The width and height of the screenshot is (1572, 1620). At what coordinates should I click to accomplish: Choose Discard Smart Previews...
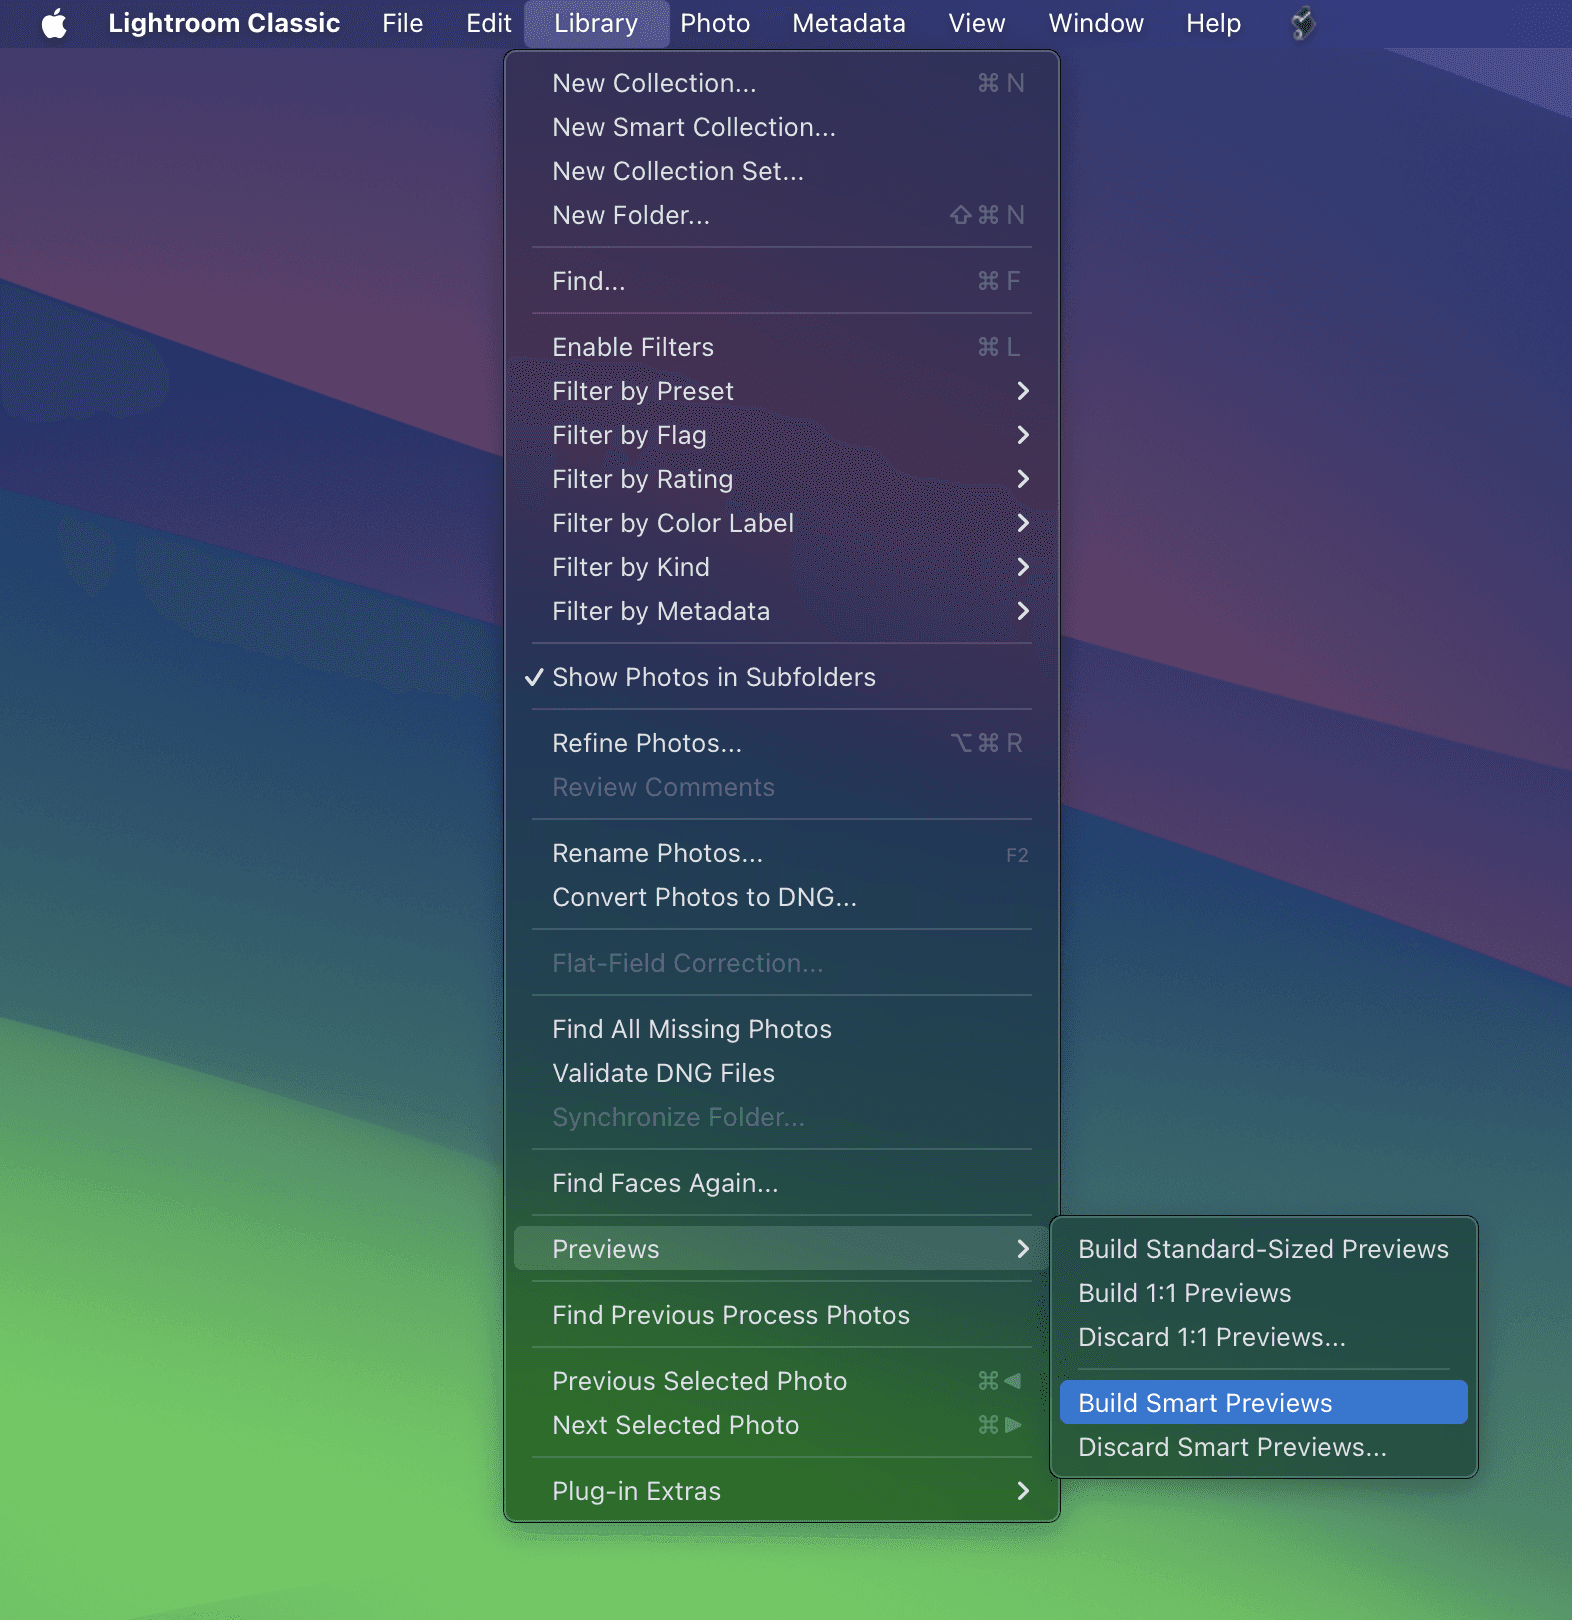click(x=1264, y=1447)
